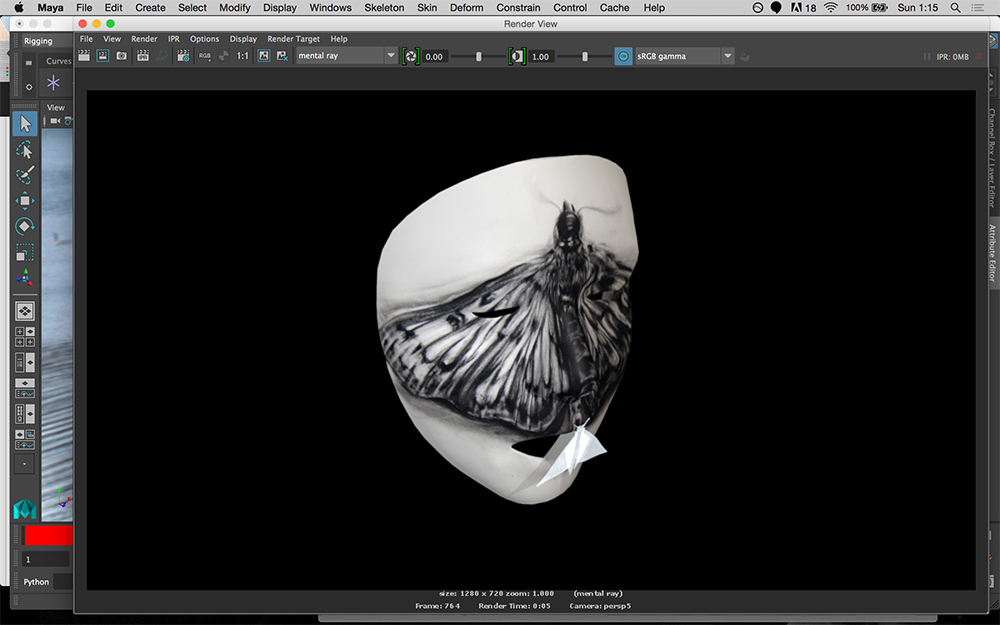Click the Python script language button

37,581
